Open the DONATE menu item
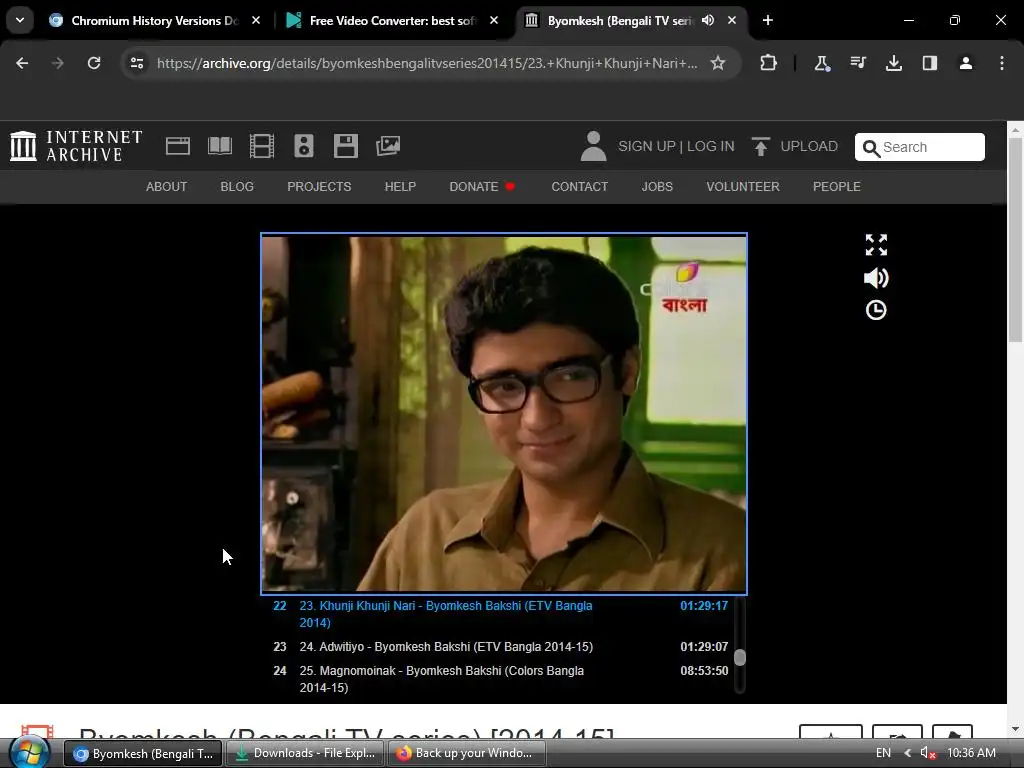Screen dimensions: 1024x768 482,187
